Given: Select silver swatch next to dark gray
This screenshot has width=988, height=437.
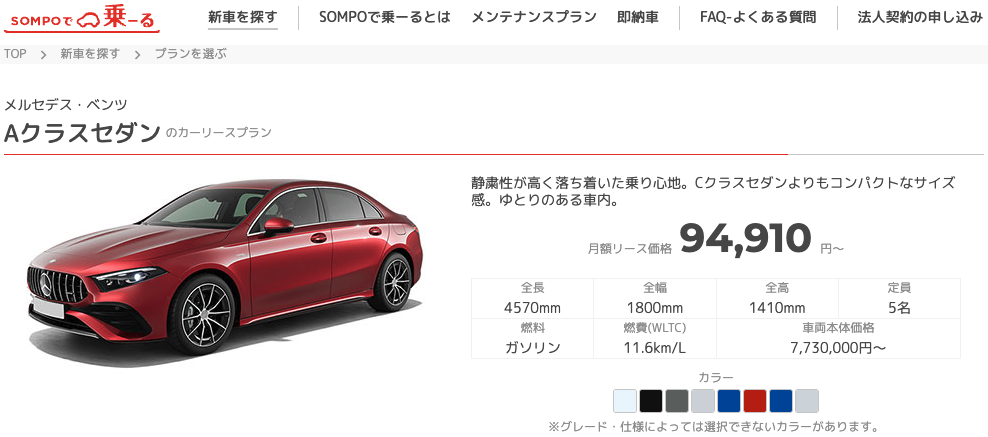Looking at the screenshot, I should [703, 400].
